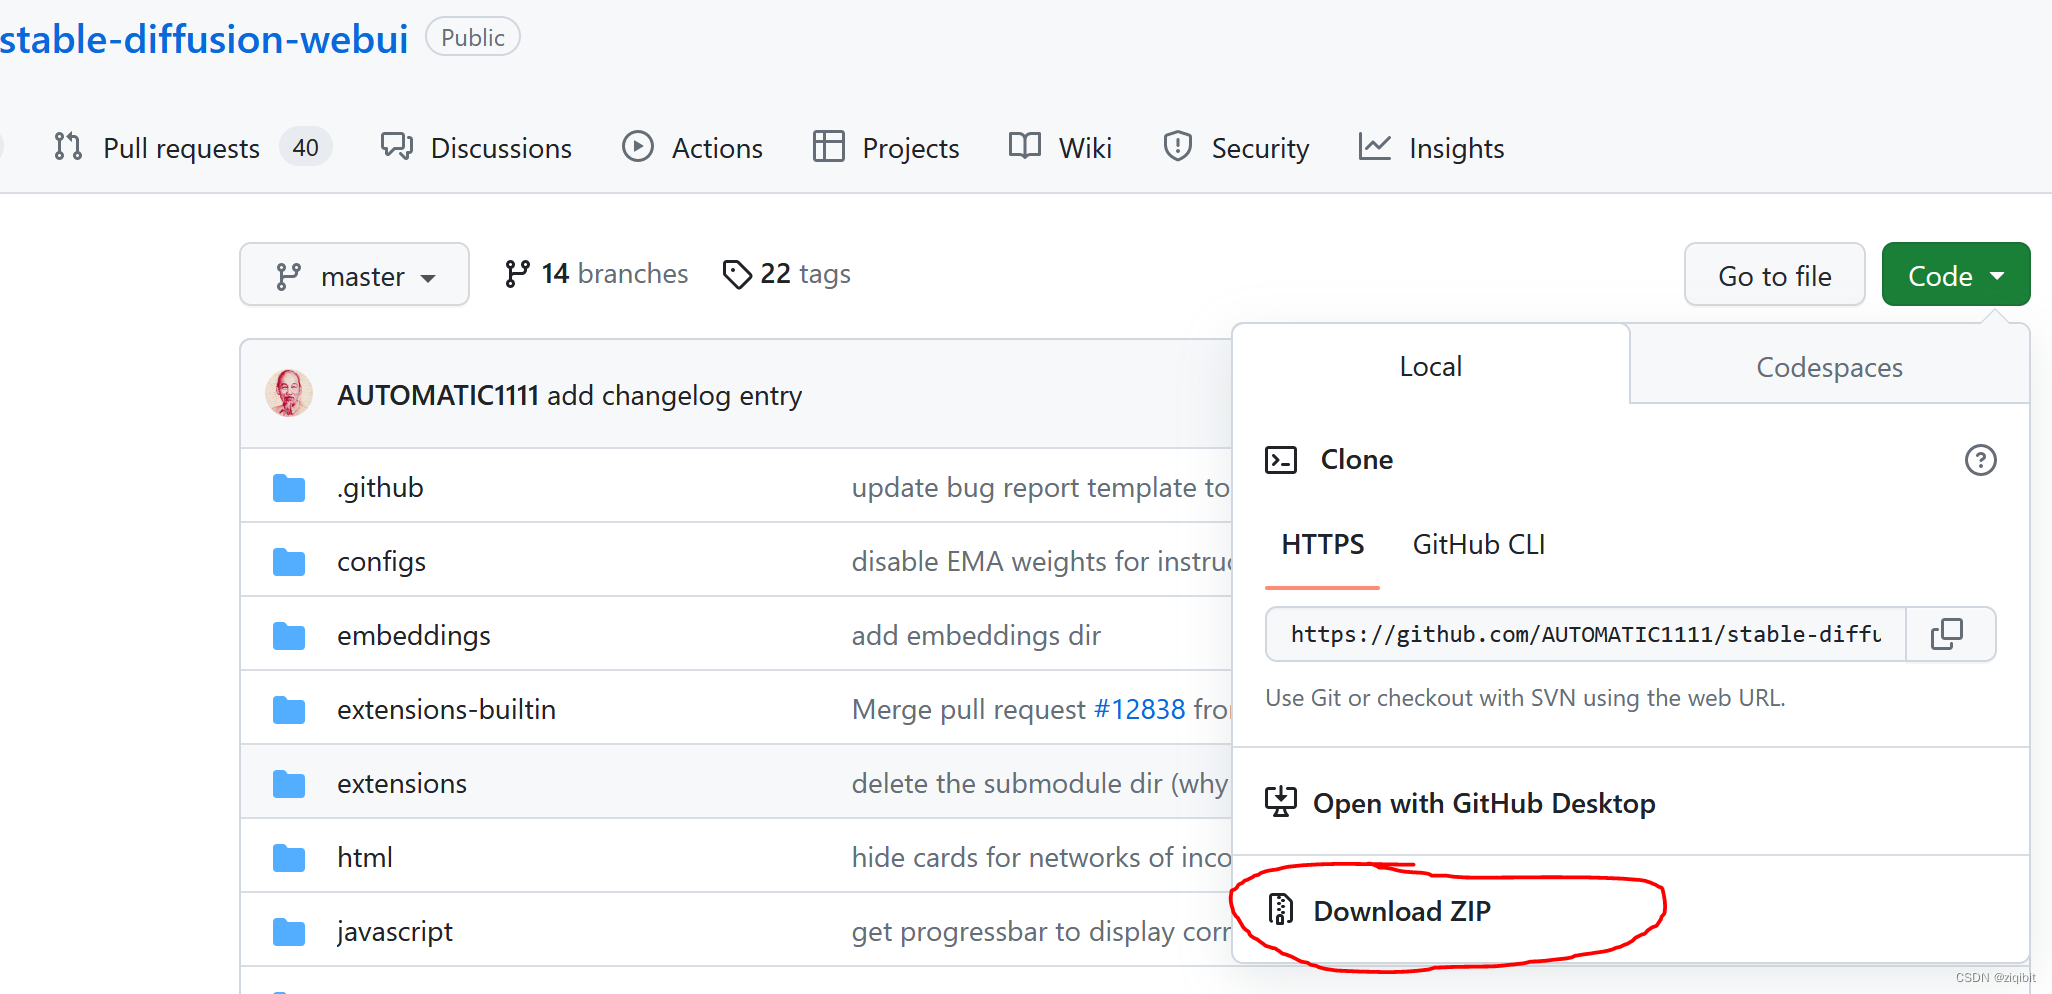
Task: Expand the master branch dropdown
Action: pyautogui.click(x=354, y=275)
